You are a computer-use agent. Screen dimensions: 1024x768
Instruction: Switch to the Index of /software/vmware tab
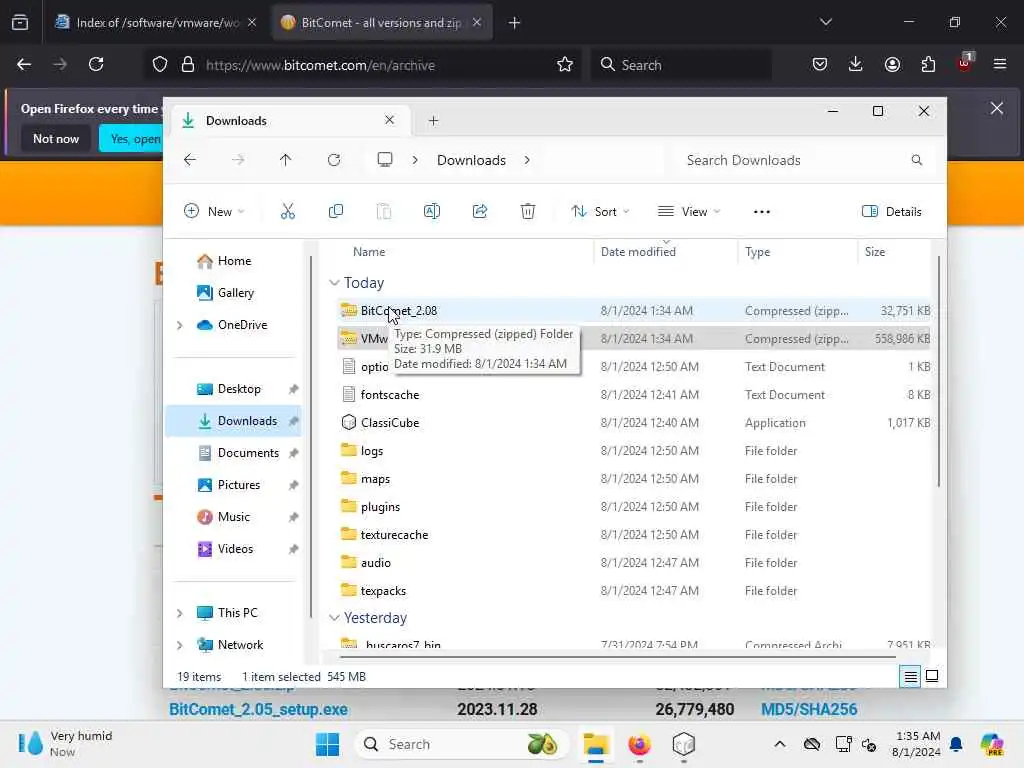pos(155,22)
